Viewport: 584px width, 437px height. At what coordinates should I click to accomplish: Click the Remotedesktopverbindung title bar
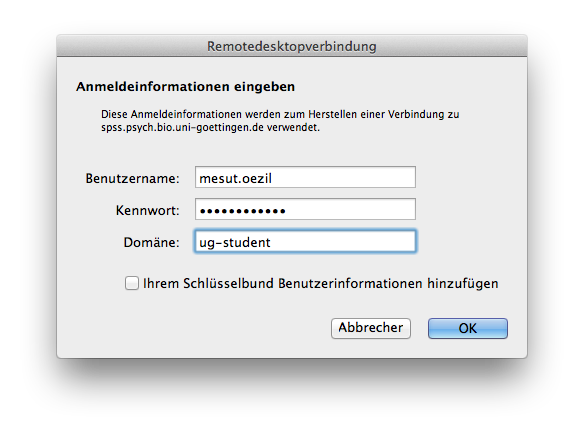292,46
